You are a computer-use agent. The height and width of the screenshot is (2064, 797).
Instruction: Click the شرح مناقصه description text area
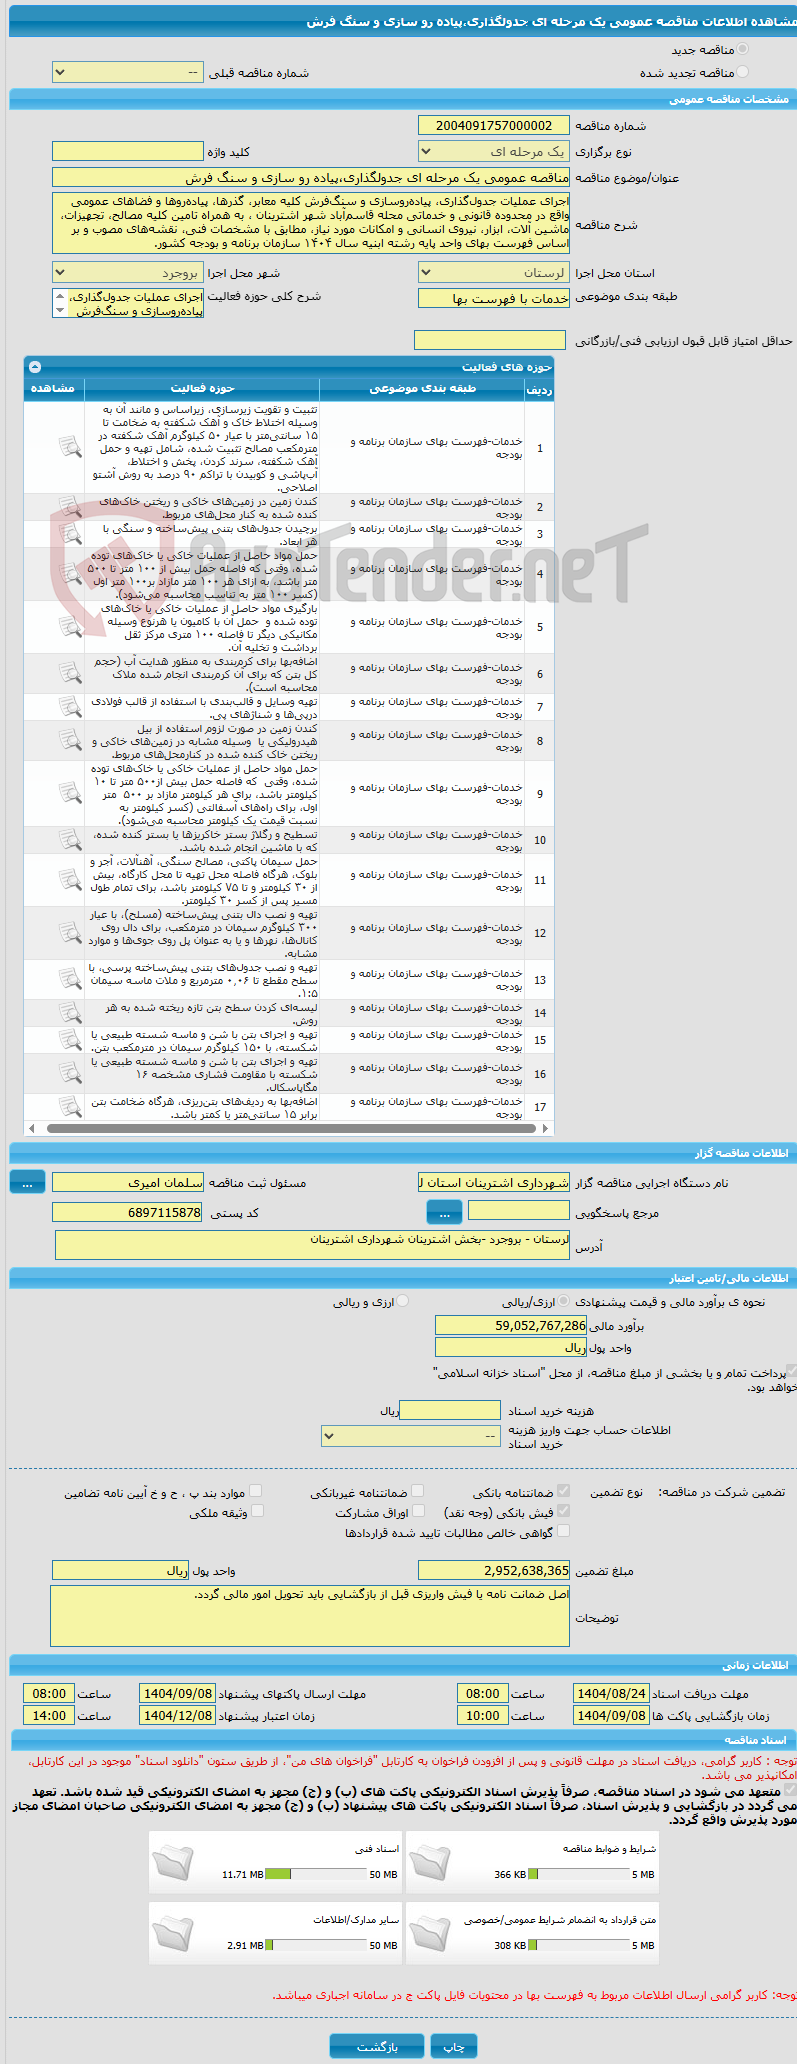[x=311, y=222]
